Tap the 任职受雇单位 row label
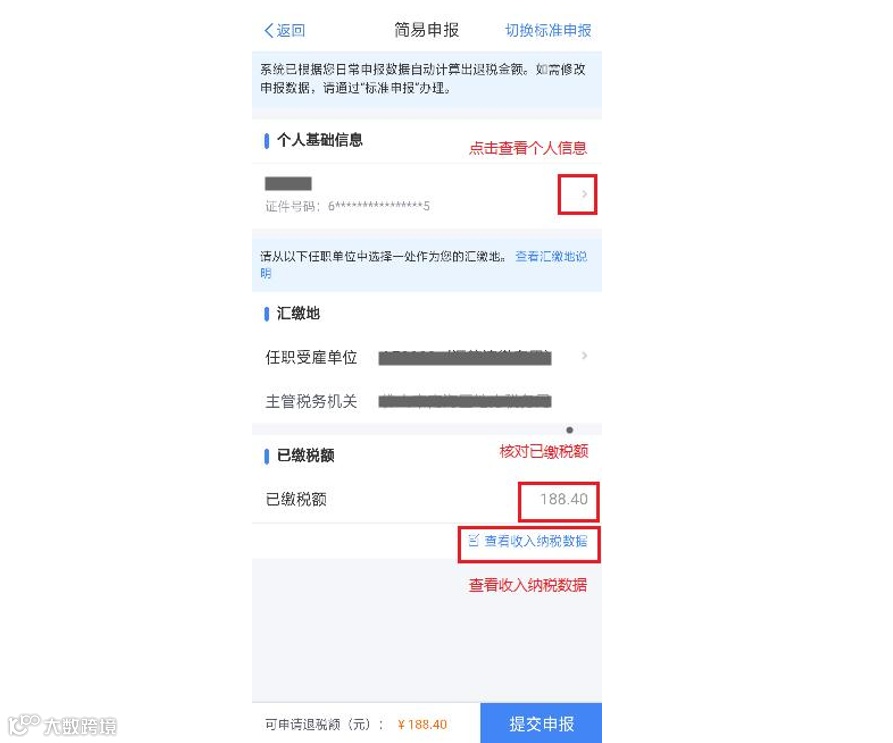 (x=311, y=358)
